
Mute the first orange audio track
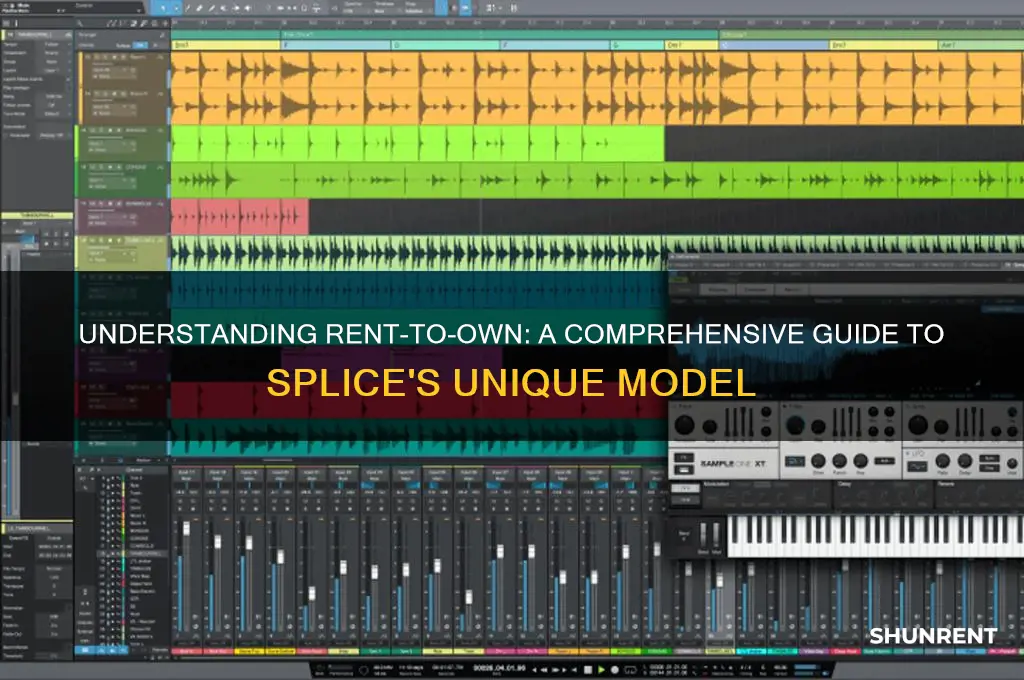[x=97, y=58]
